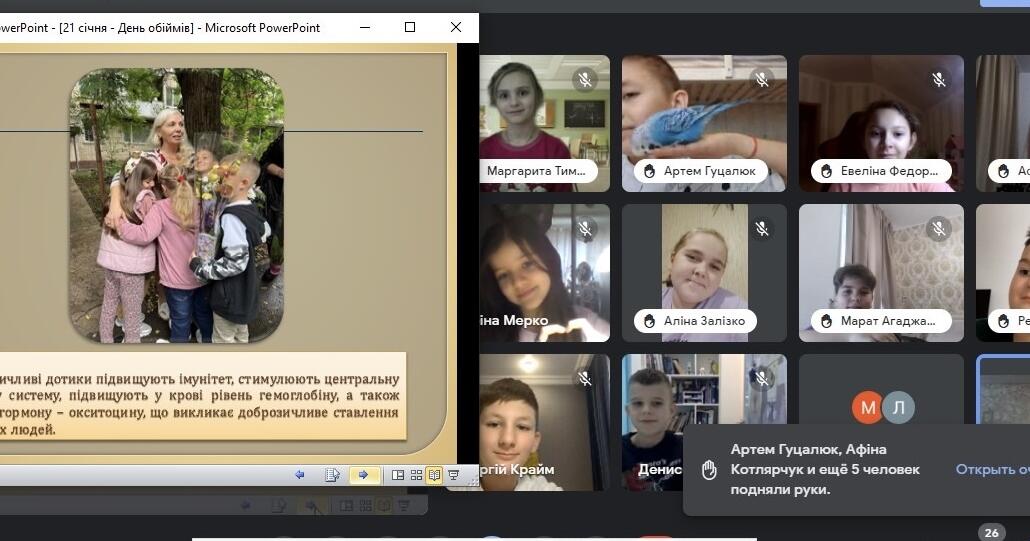Click hand icon in raised hands notification

[709, 469]
